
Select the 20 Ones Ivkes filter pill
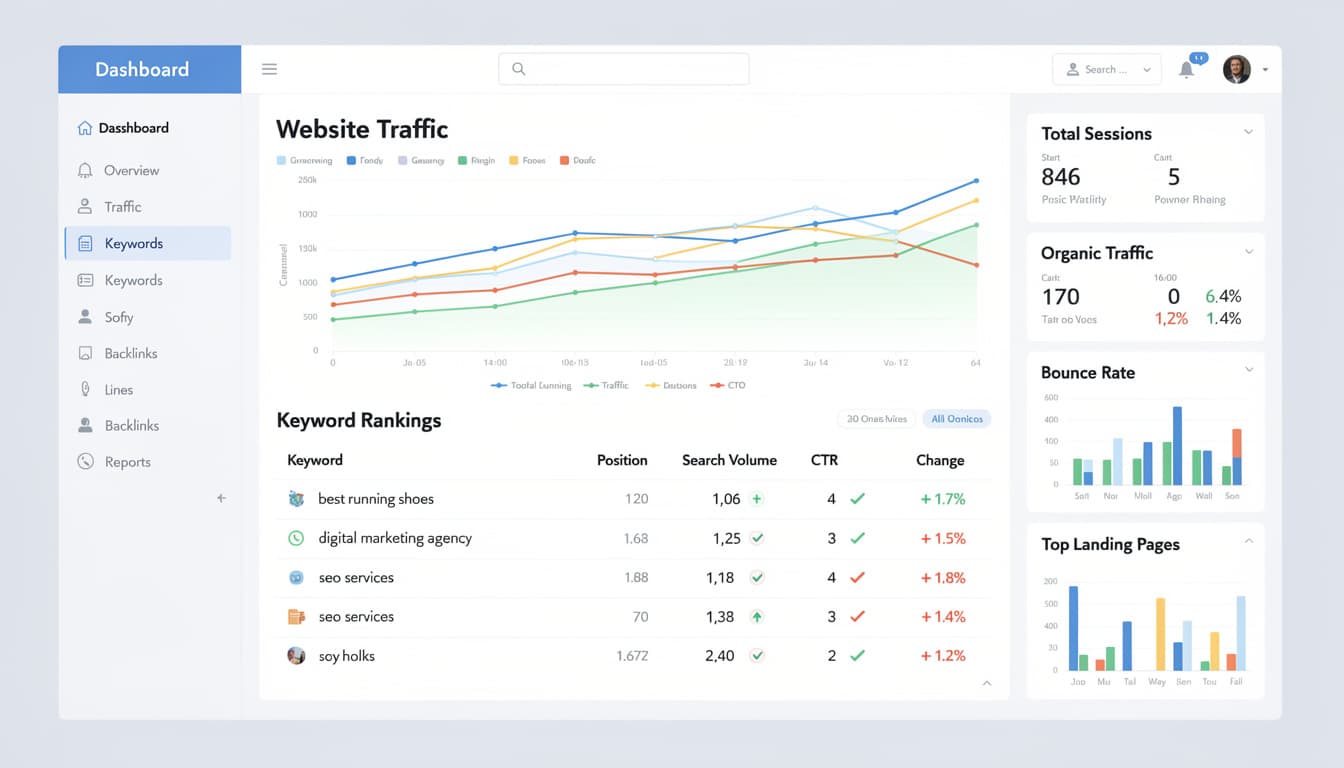pyautogui.click(x=876, y=419)
